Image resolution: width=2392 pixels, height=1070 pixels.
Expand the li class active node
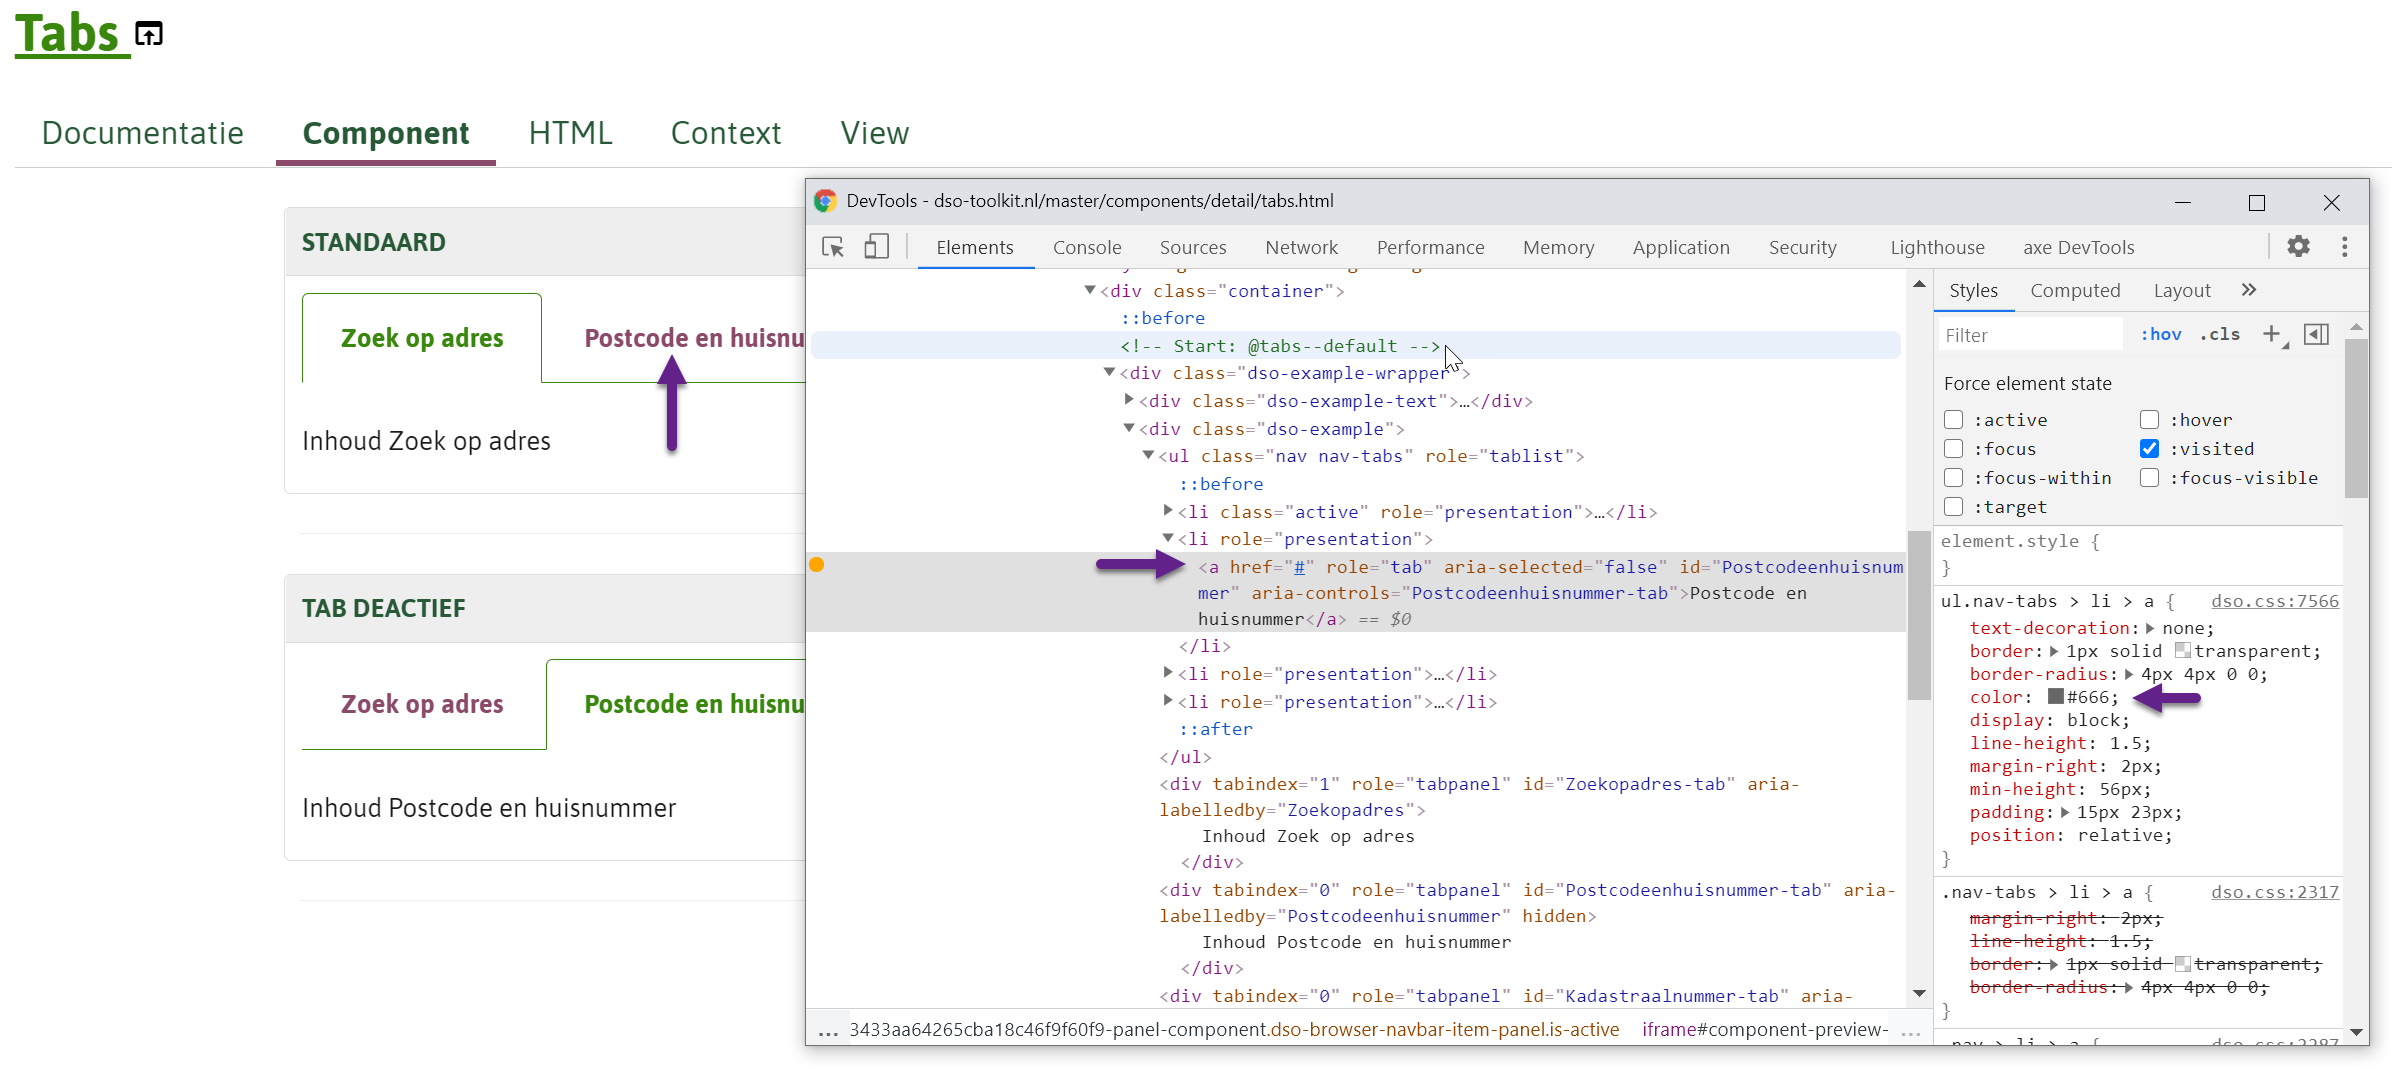coord(1168,511)
